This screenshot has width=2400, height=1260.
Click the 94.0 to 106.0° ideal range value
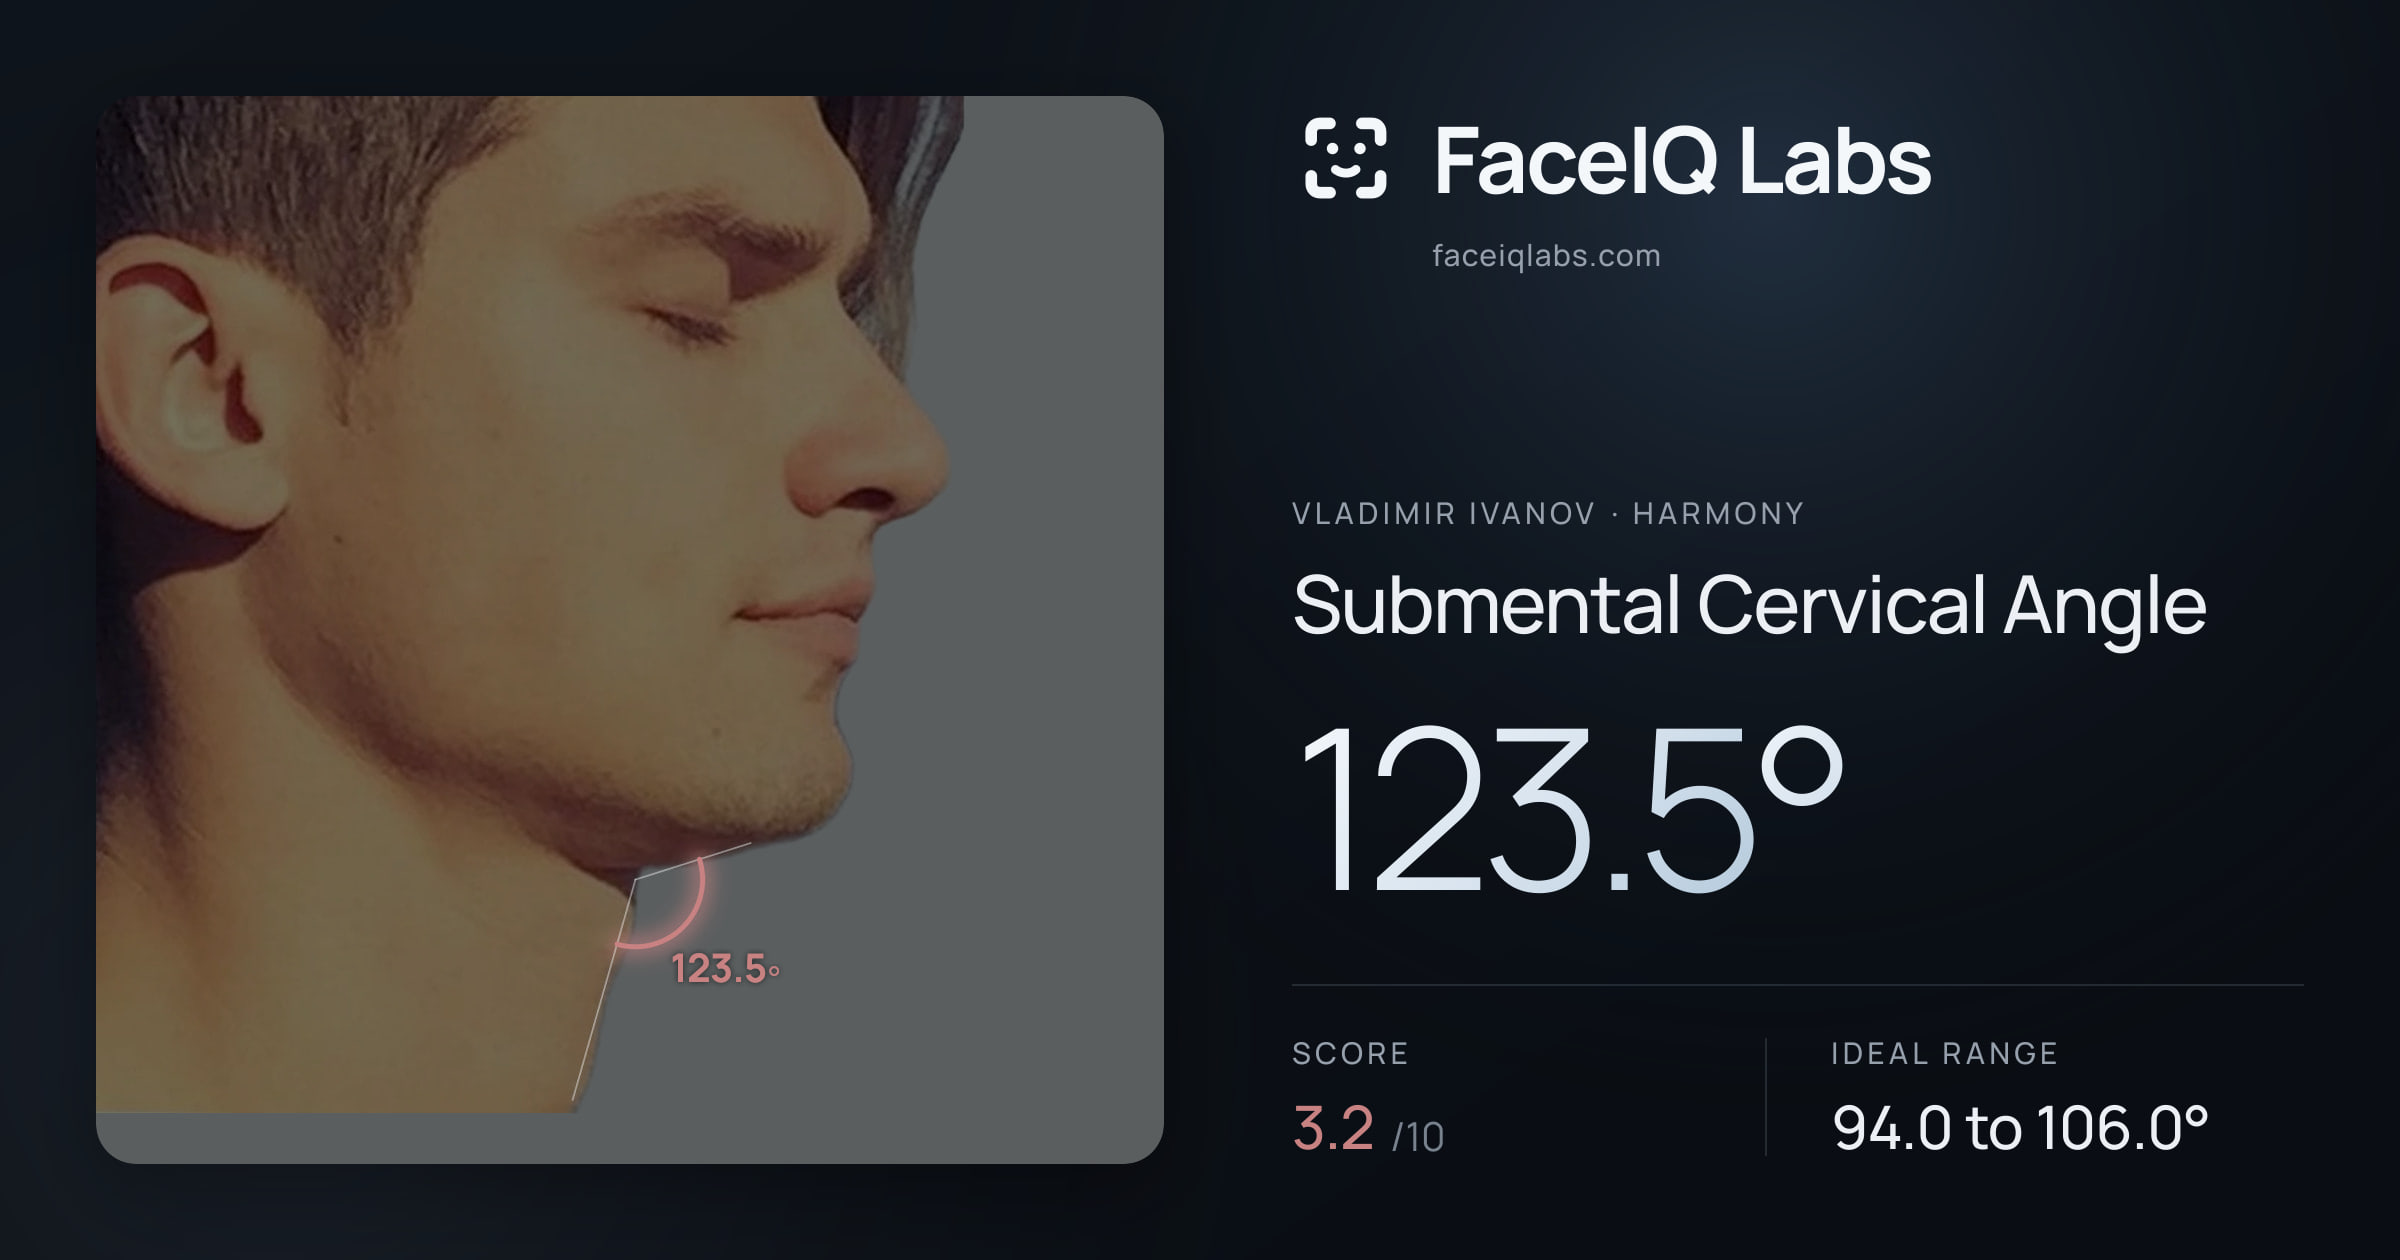(2020, 1128)
